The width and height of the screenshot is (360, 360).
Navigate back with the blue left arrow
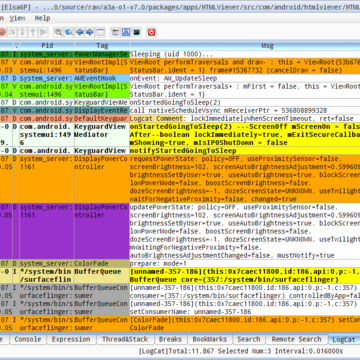79,32
